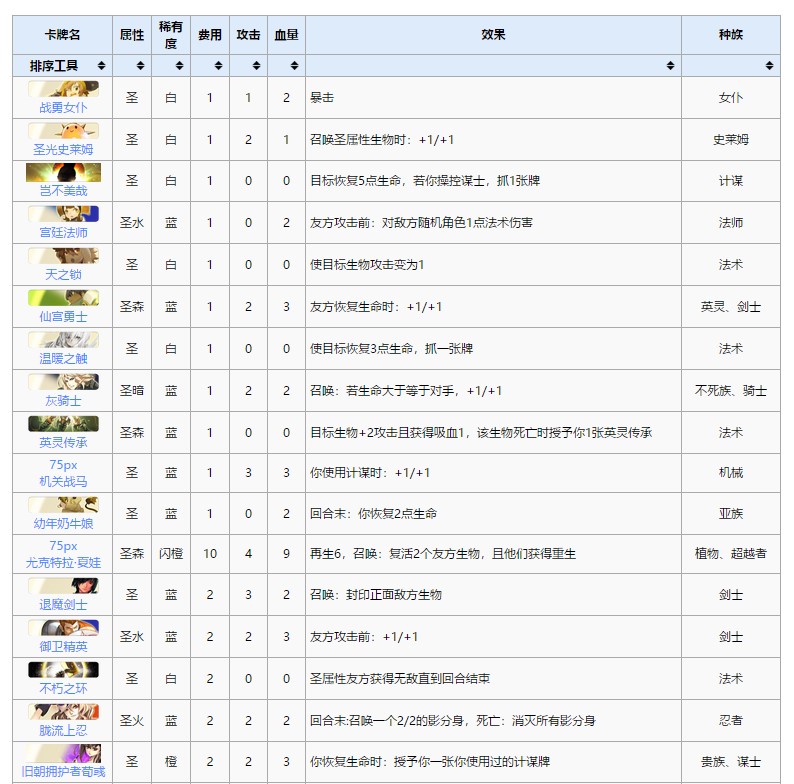Viewport: 794px width, 784px height.
Task: Select effect text 回合末：你恢复2点生命
Action: [373, 514]
